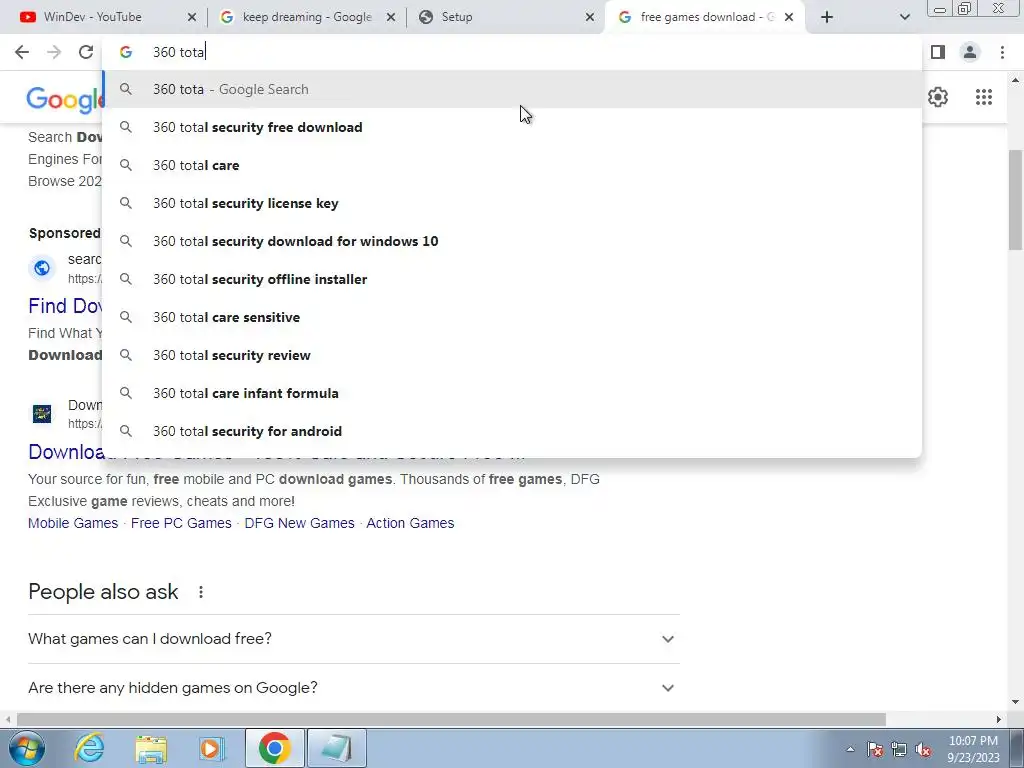Open the 'Find Dow...' sponsored result title

click(x=65, y=306)
